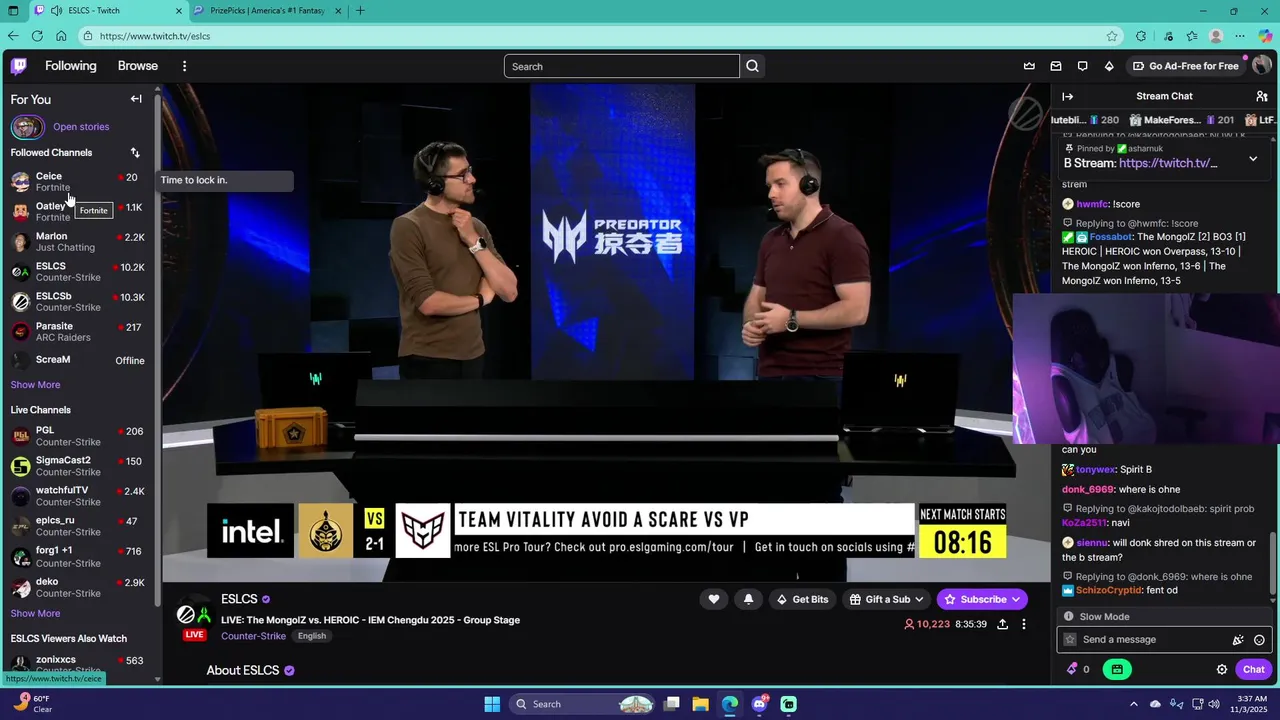Open PGL live channel

(78, 436)
